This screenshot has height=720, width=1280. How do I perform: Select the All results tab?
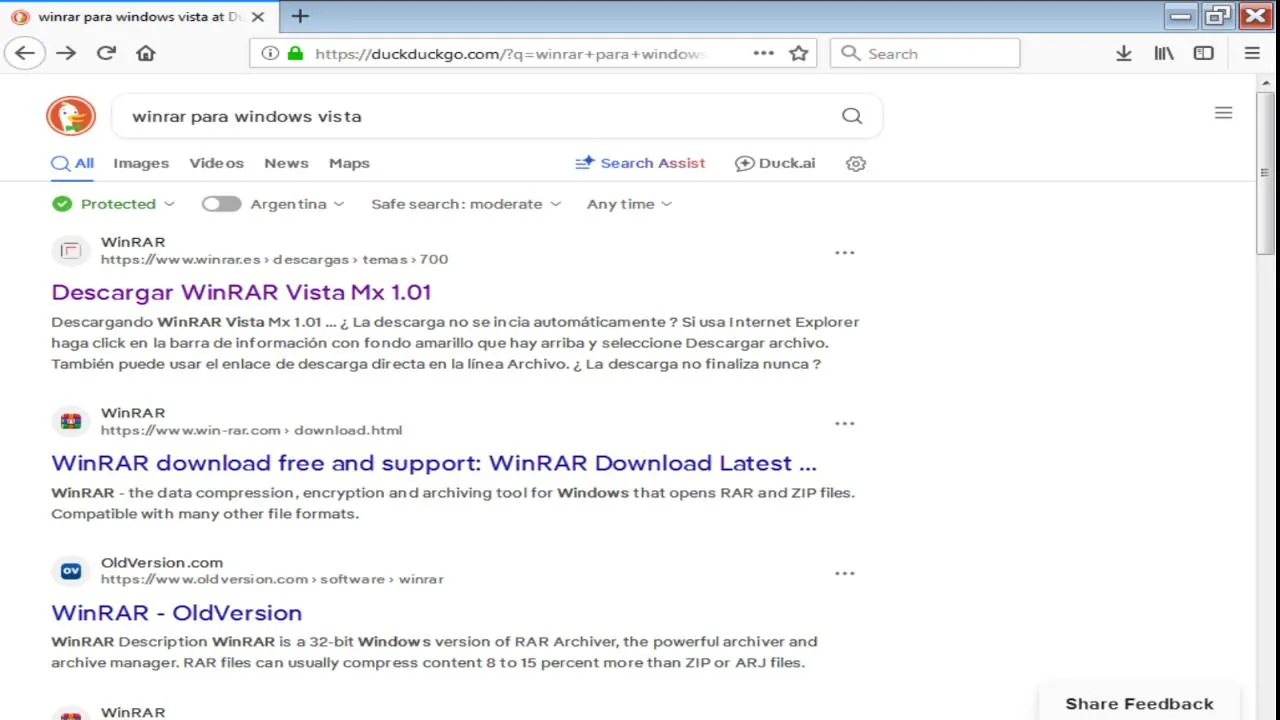pyautogui.click(x=72, y=164)
